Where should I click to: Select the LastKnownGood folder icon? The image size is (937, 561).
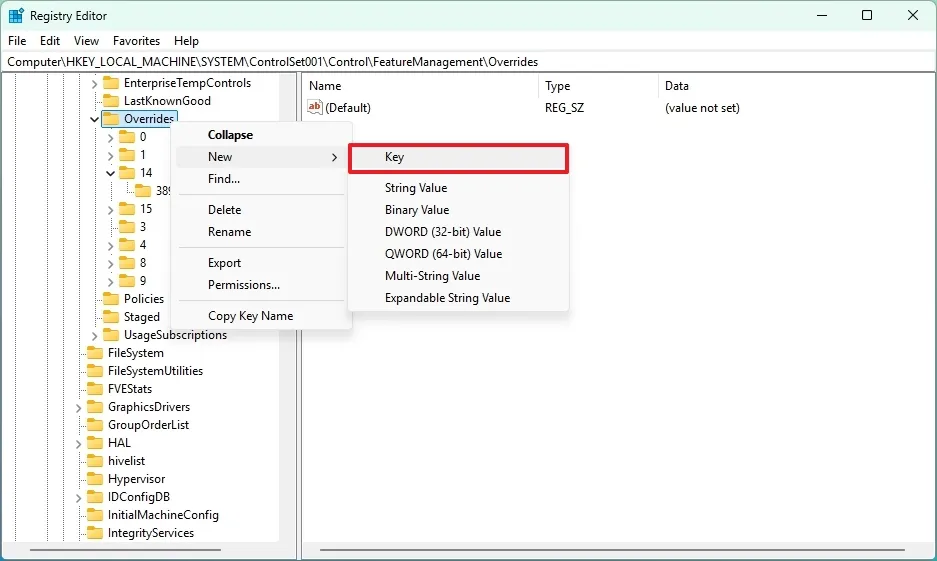pyautogui.click(x=111, y=101)
